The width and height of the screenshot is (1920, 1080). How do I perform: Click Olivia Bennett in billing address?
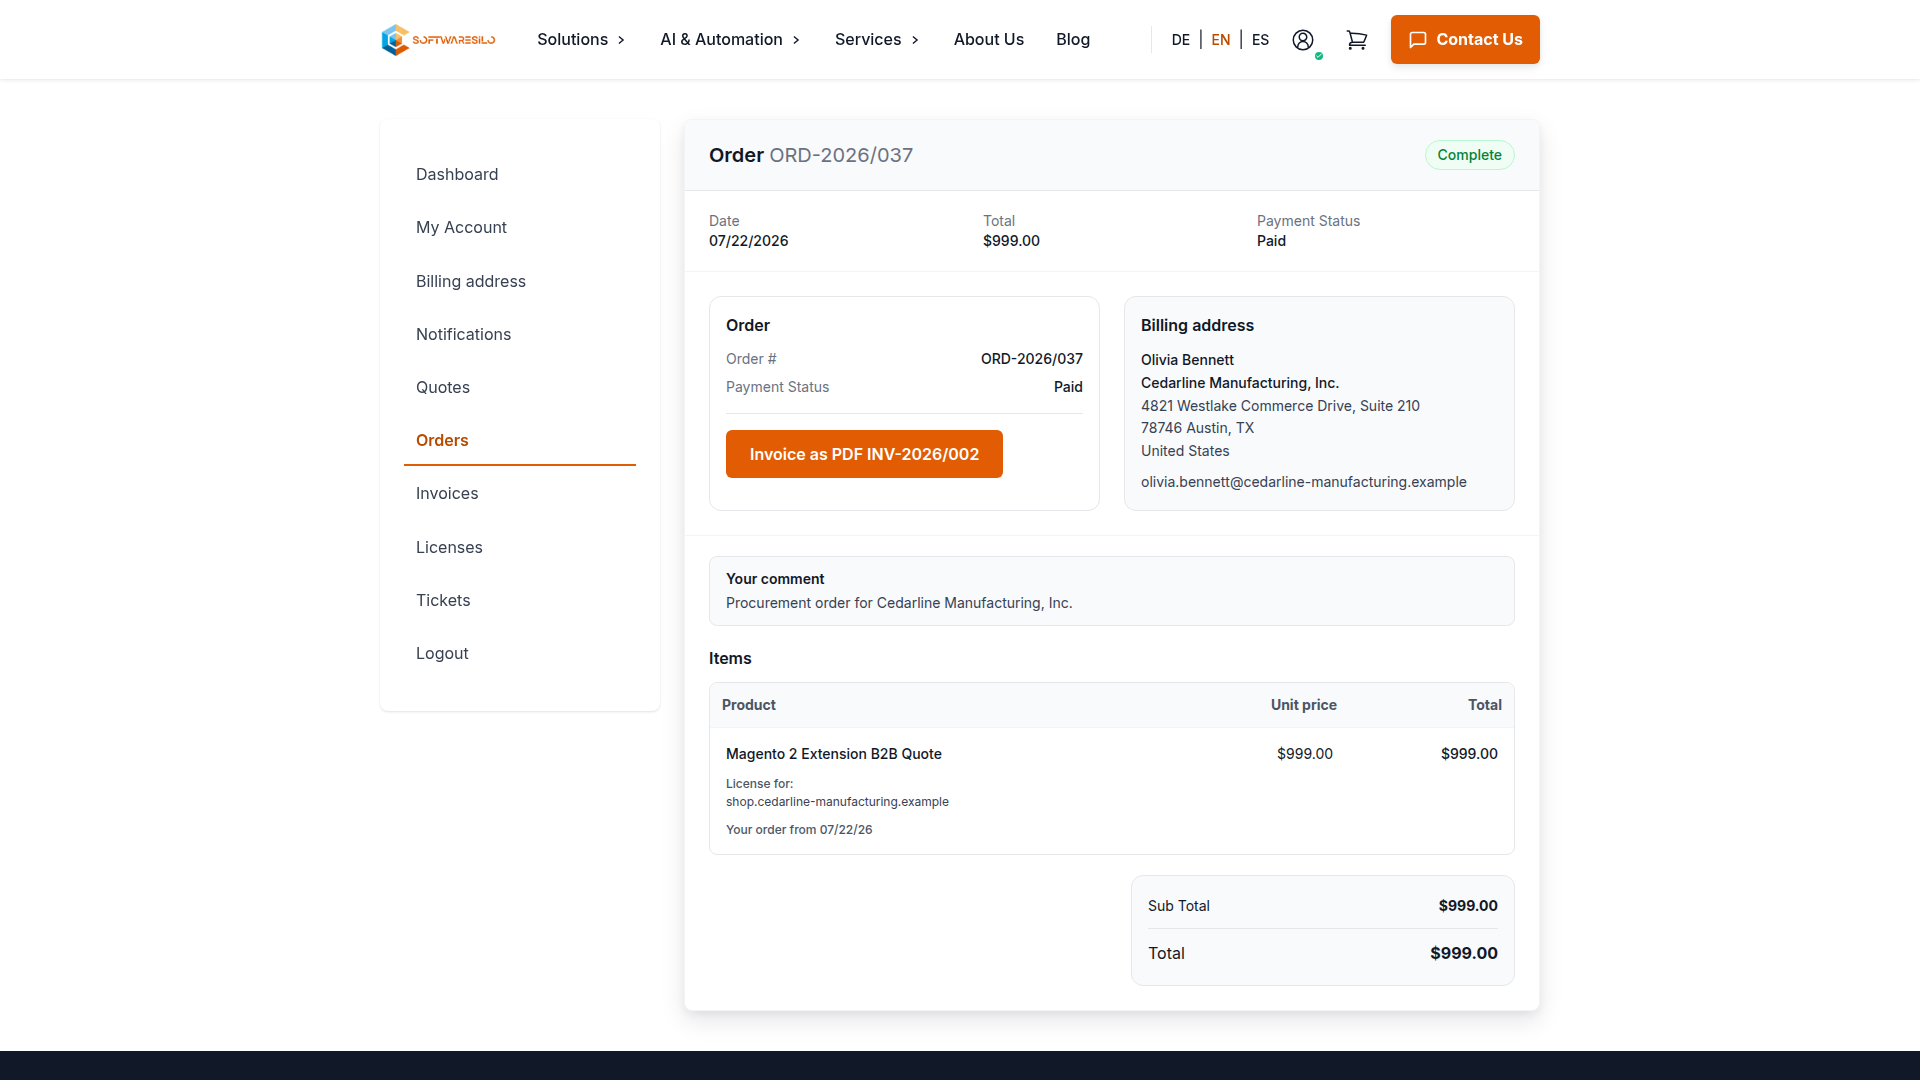(x=1187, y=360)
